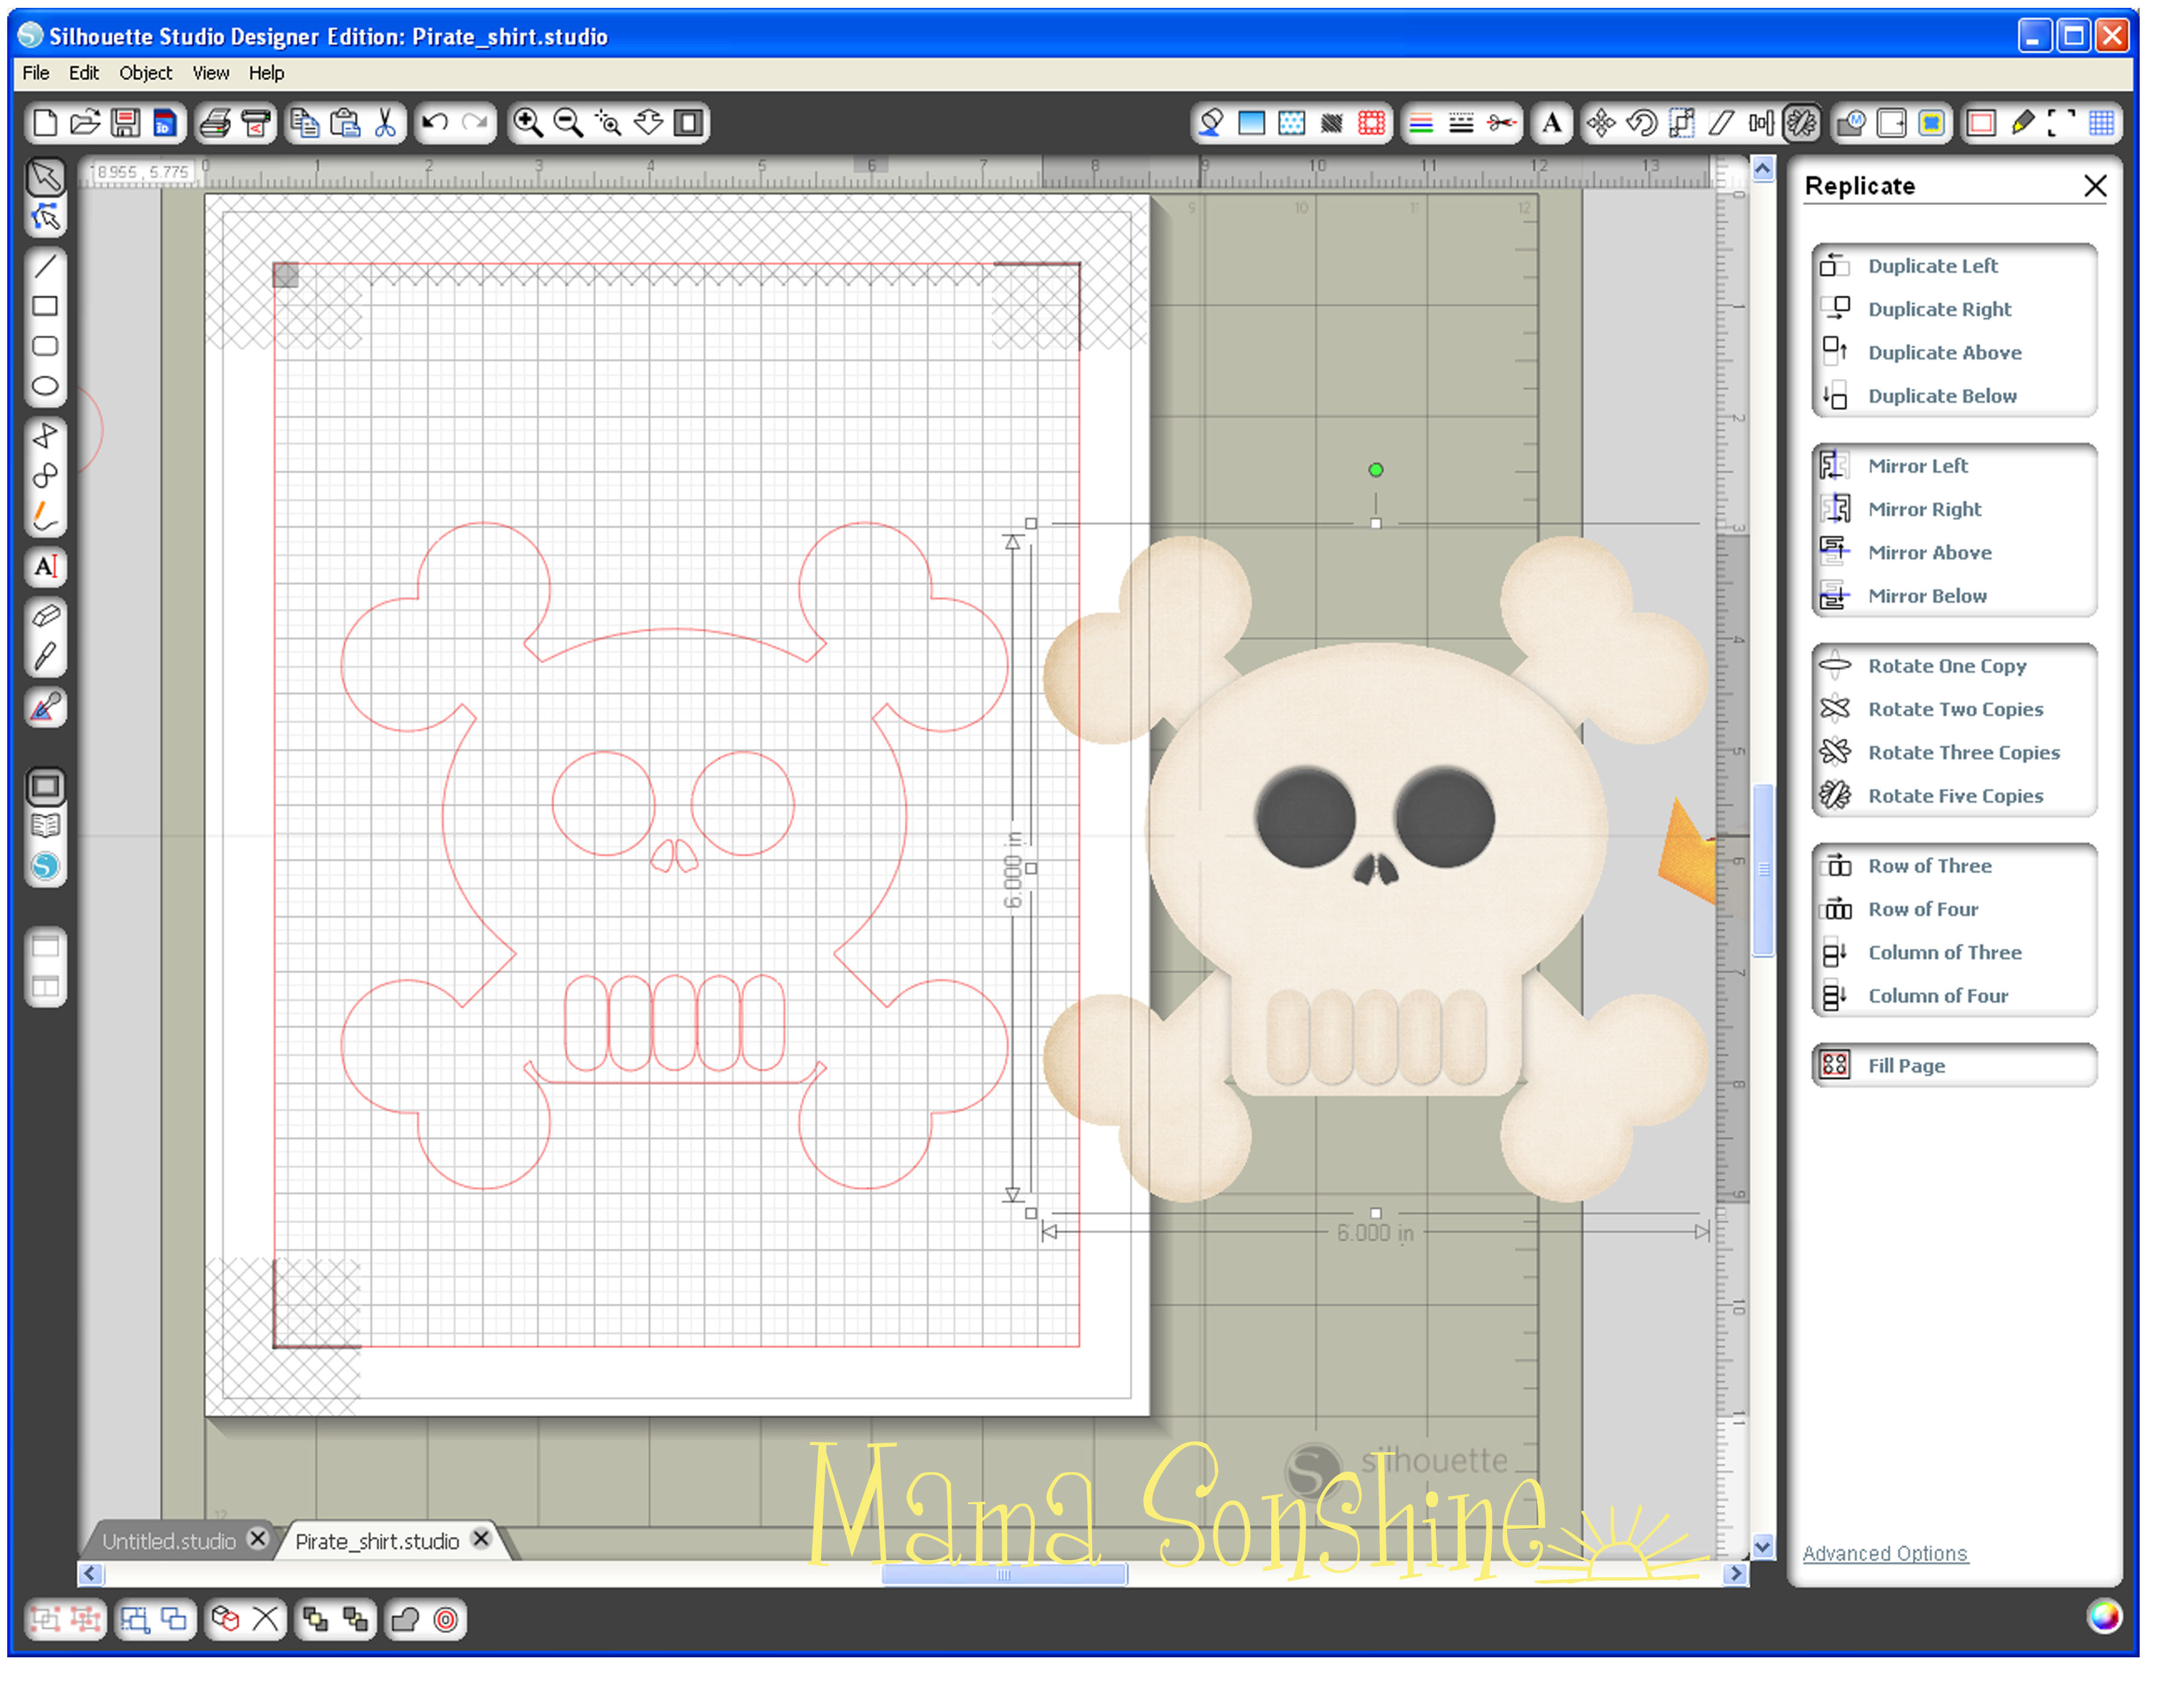Expand Advanced Options in Replicate panel

[1884, 1553]
